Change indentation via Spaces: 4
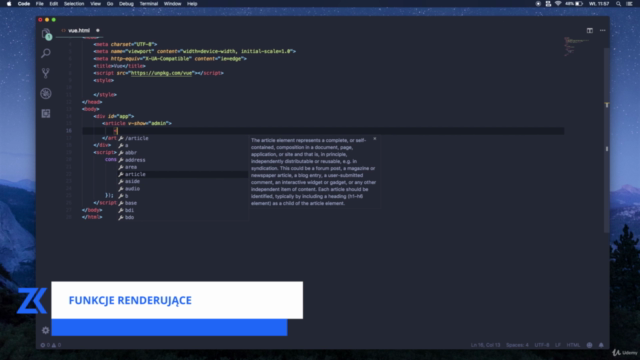Viewport: 640px width, 360px height. [x=517, y=345]
